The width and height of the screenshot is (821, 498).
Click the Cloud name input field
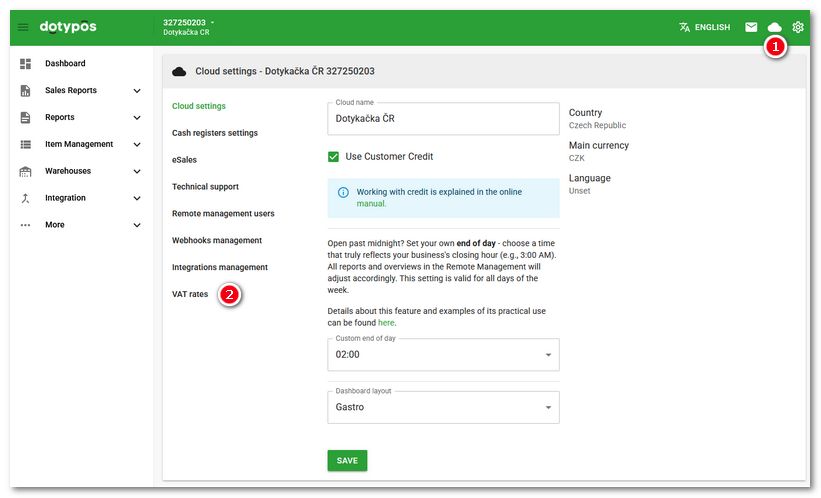tap(443, 119)
